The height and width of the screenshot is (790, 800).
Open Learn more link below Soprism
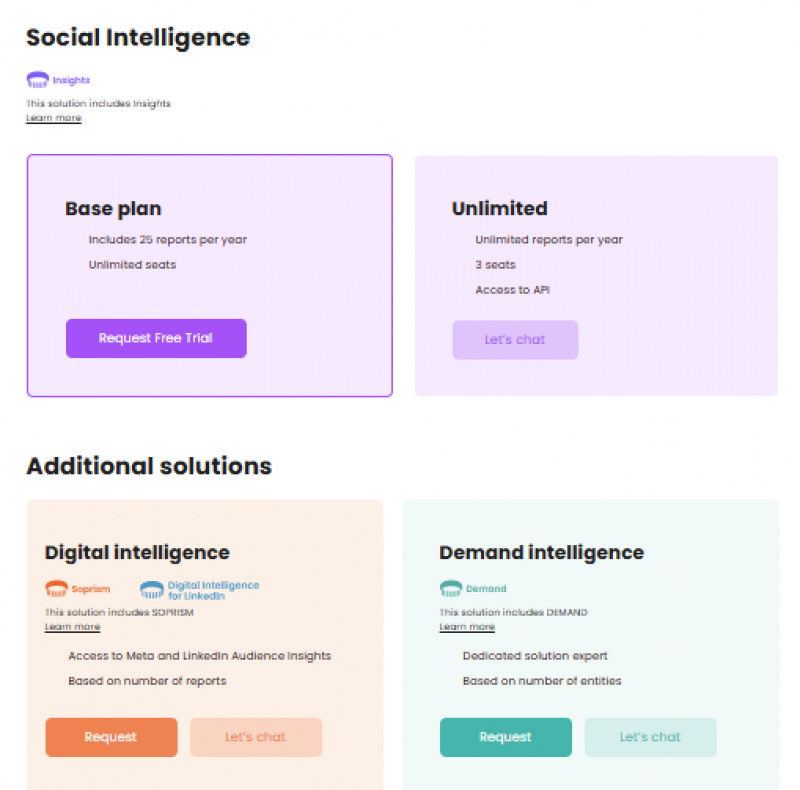coord(72,627)
